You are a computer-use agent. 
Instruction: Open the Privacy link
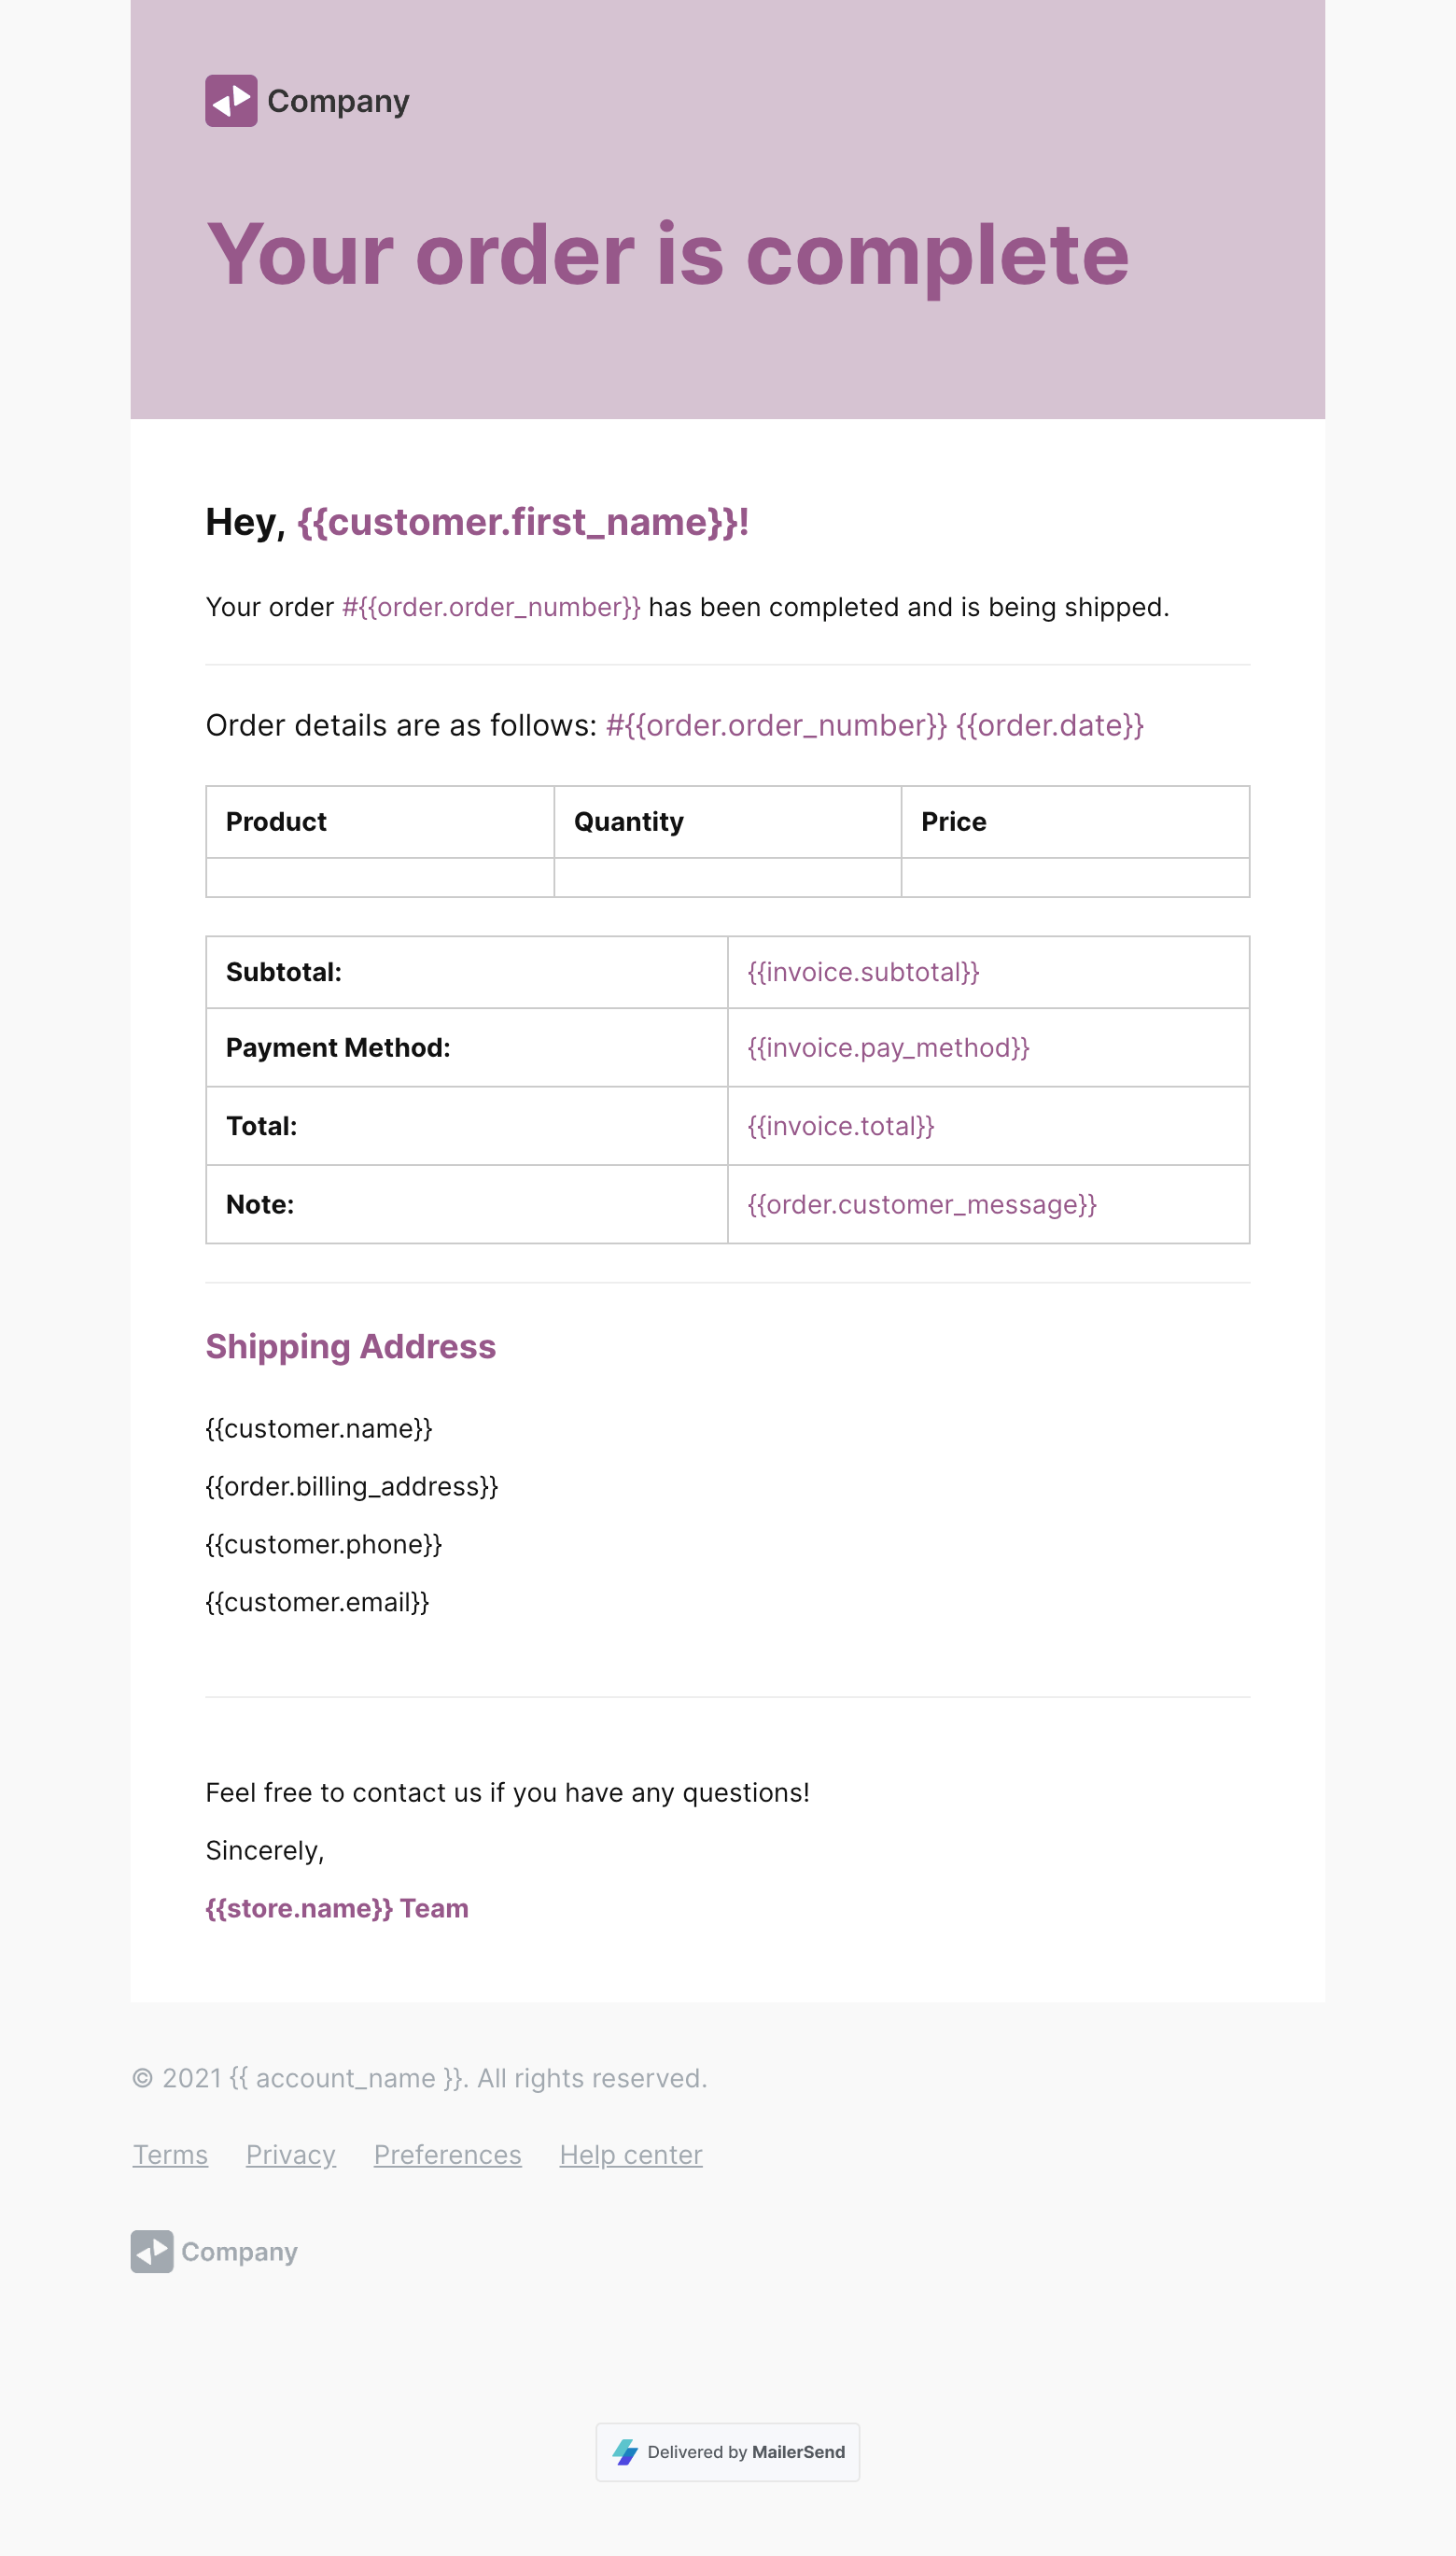290,2154
